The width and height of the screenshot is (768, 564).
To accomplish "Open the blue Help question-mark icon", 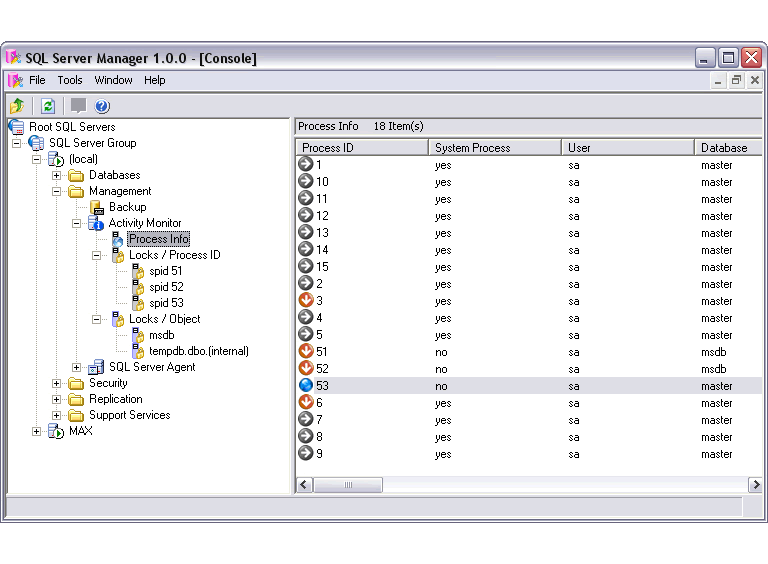I will [102, 106].
